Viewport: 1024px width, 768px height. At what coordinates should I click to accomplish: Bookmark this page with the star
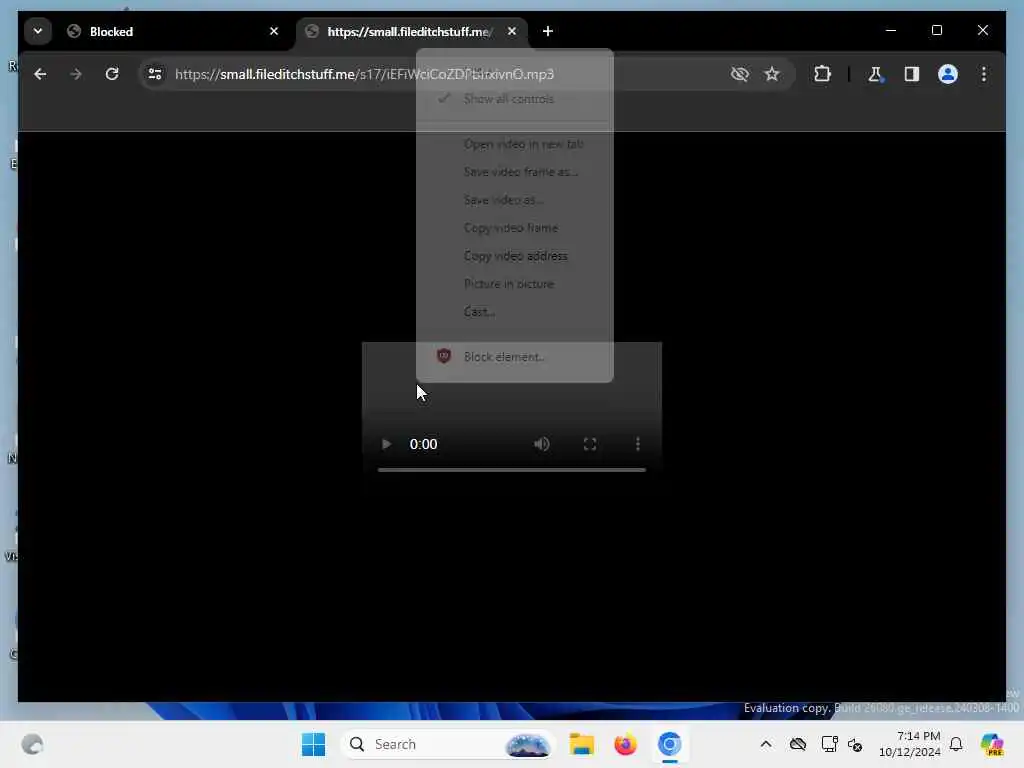772,74
